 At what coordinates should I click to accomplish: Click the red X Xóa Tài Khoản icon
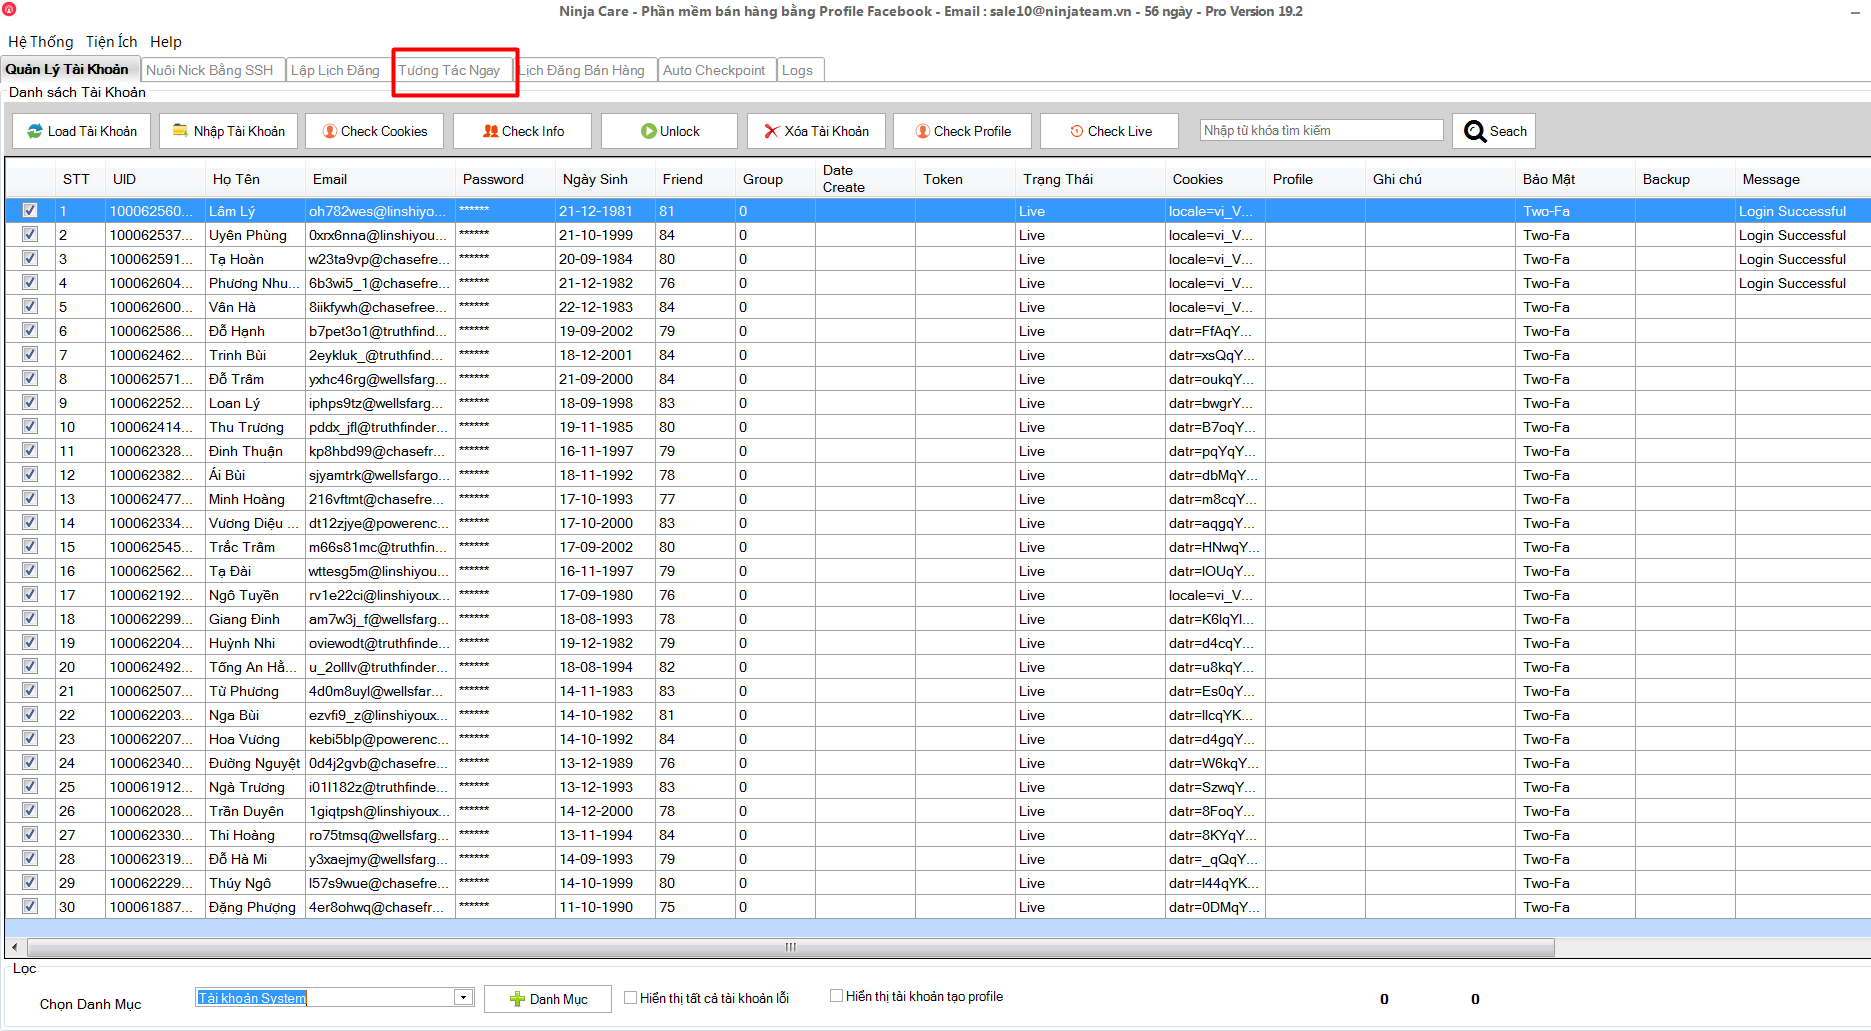pos(771,131)
